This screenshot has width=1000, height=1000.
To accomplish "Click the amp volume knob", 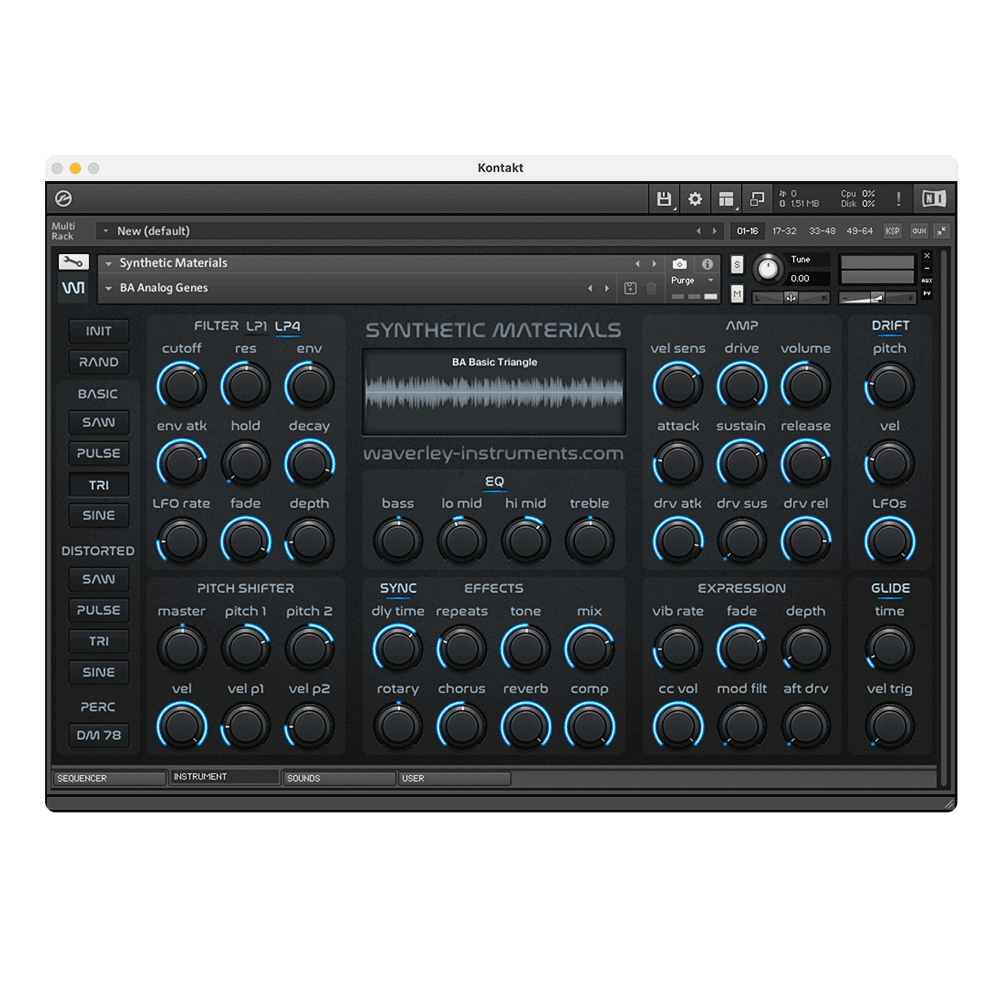I will click(x=805, y=386).
